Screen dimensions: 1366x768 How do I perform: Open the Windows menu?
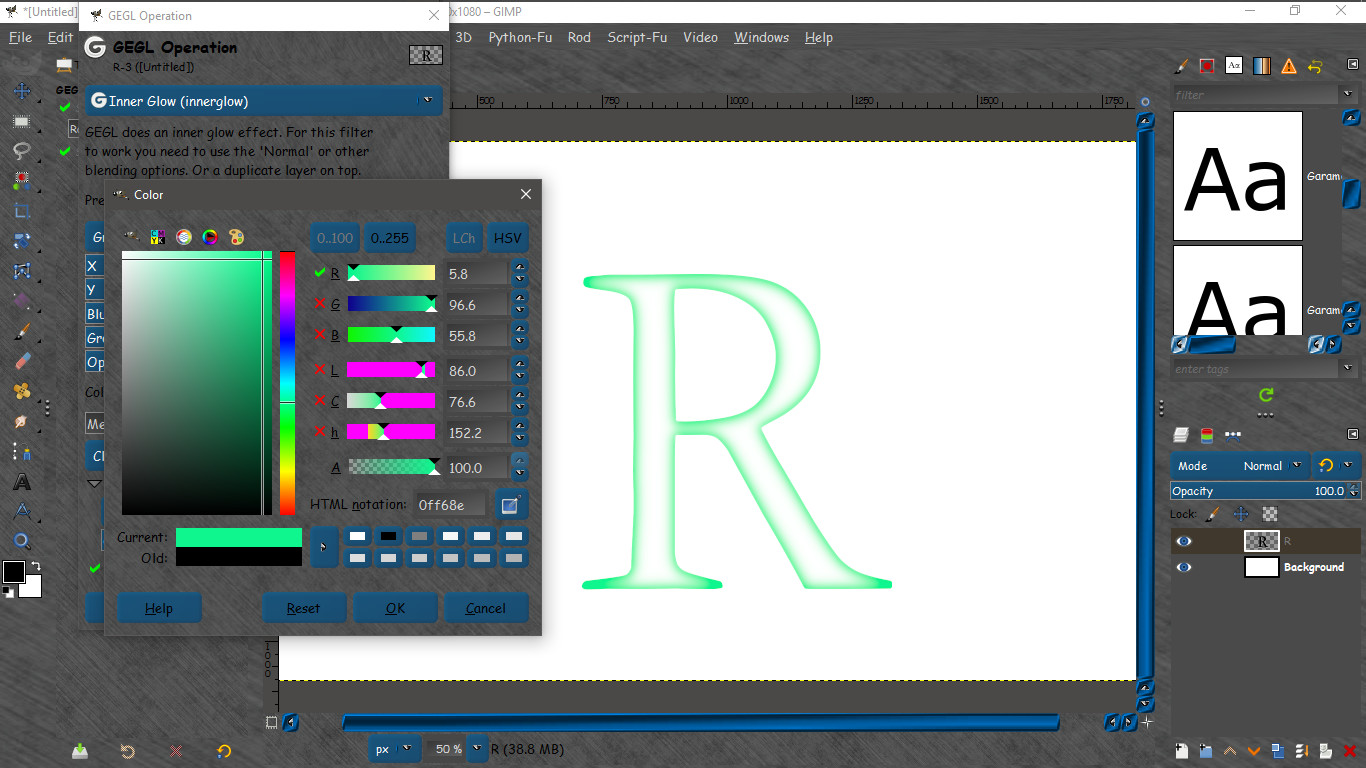[x=761, y=37]
